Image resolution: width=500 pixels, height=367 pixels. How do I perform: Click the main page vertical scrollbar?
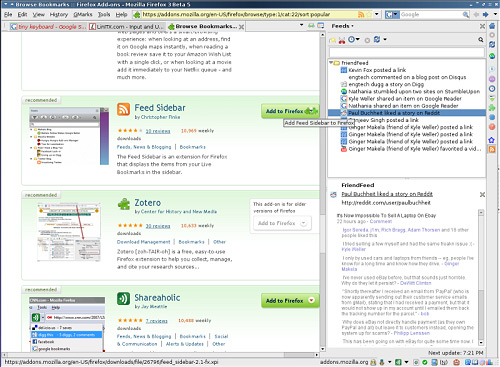[x=322, y=192]
